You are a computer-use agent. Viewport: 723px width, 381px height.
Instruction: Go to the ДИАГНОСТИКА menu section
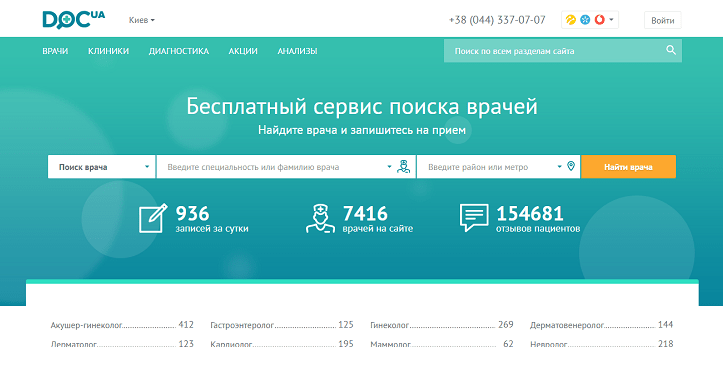(179, 51)
